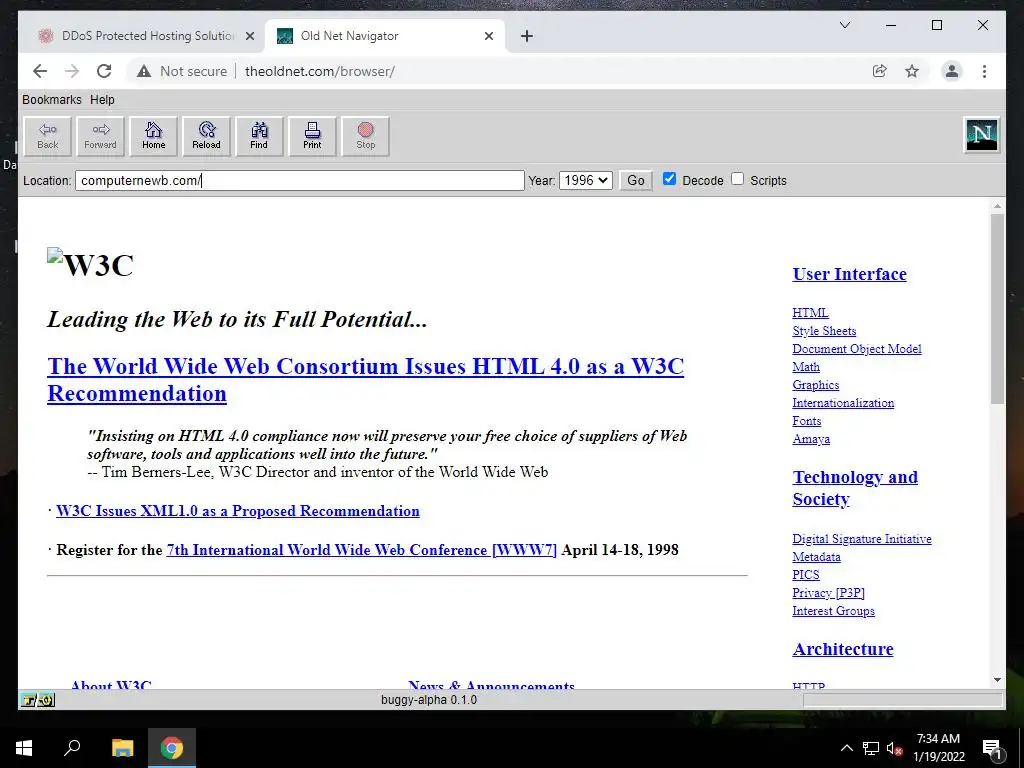The height and width of the screenshot is (768, 1024).
Task: Share this page via Chrome share icon
Action: coord(880,71)
